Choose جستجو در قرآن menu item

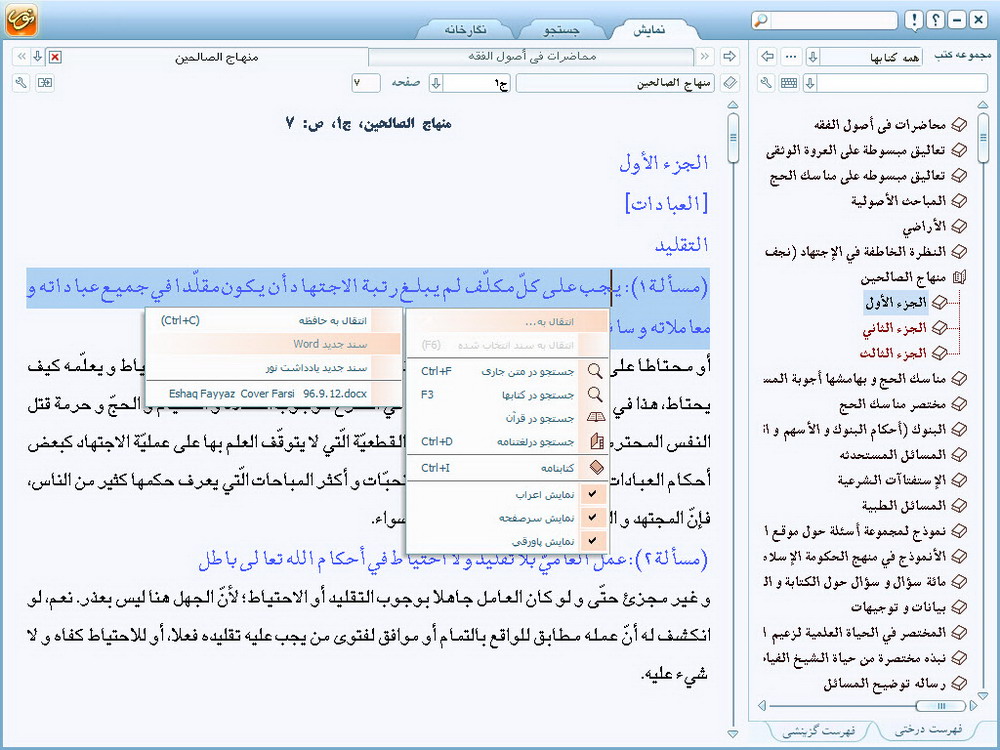[x=508, y=418]
